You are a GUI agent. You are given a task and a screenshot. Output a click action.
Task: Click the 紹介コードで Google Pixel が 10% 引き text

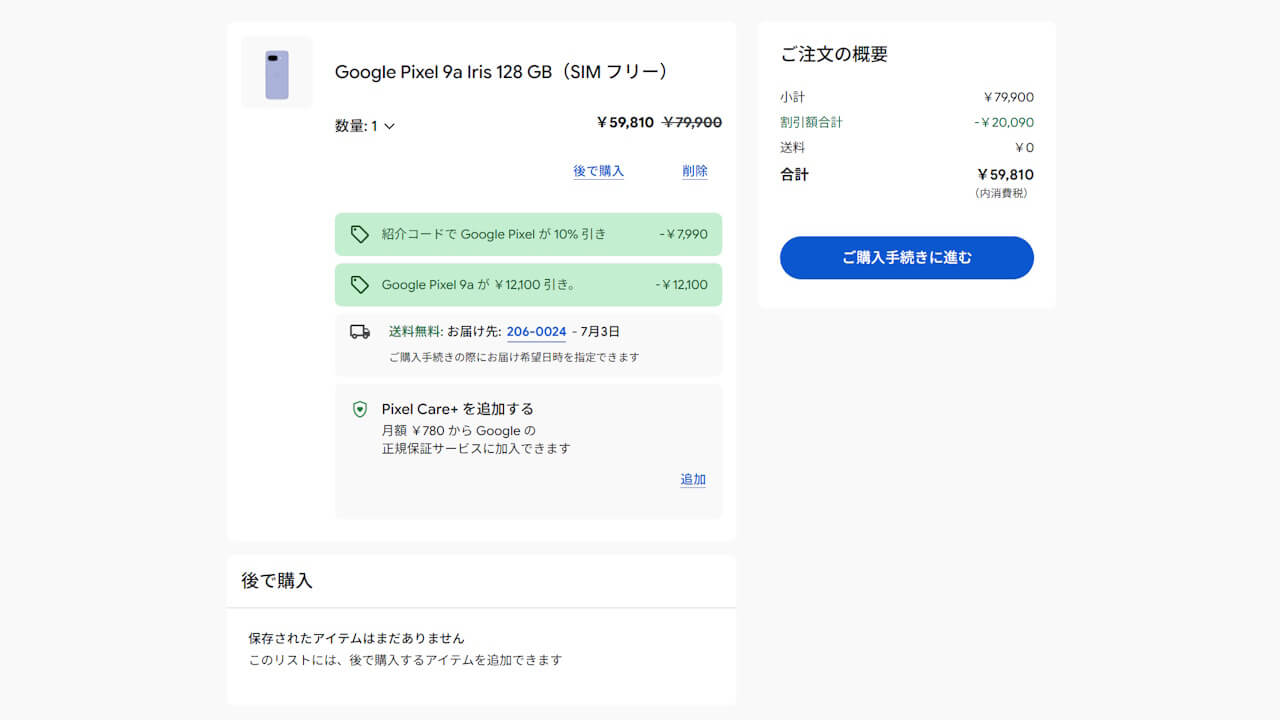[x=494, y=234]
